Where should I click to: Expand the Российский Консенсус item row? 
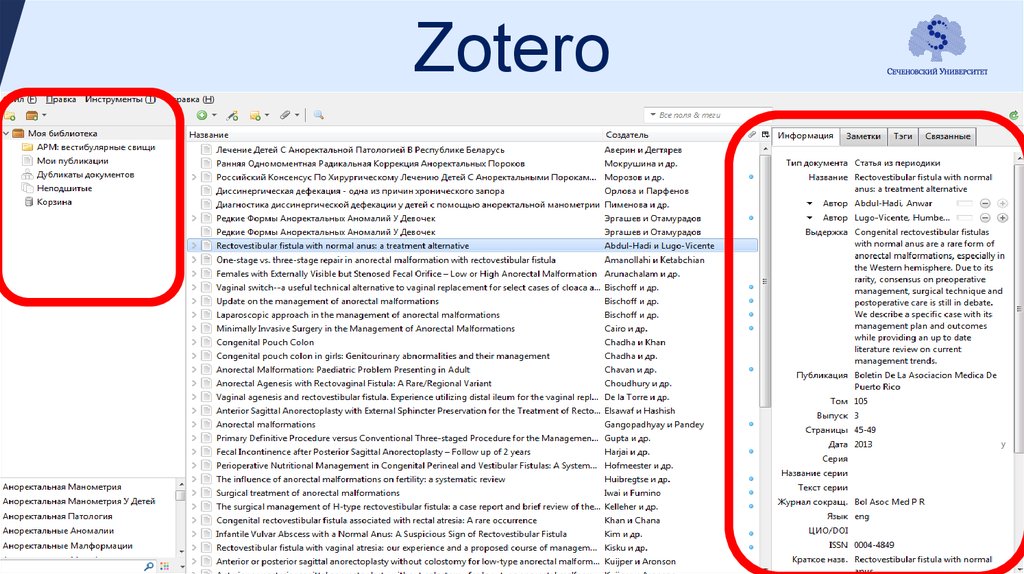(x=193, y=177)
